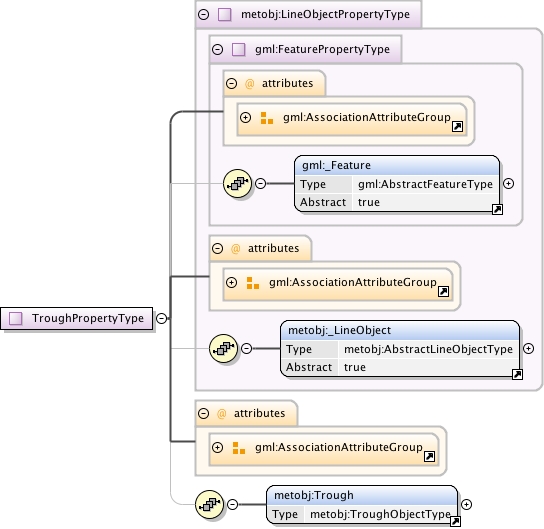Image resolution: width=544 pixels, height=529 pixels.
Task: Expand the gml:AssociationAttributeGroup in gml:FeaturePropertyType
Action: tap(245, 117)
